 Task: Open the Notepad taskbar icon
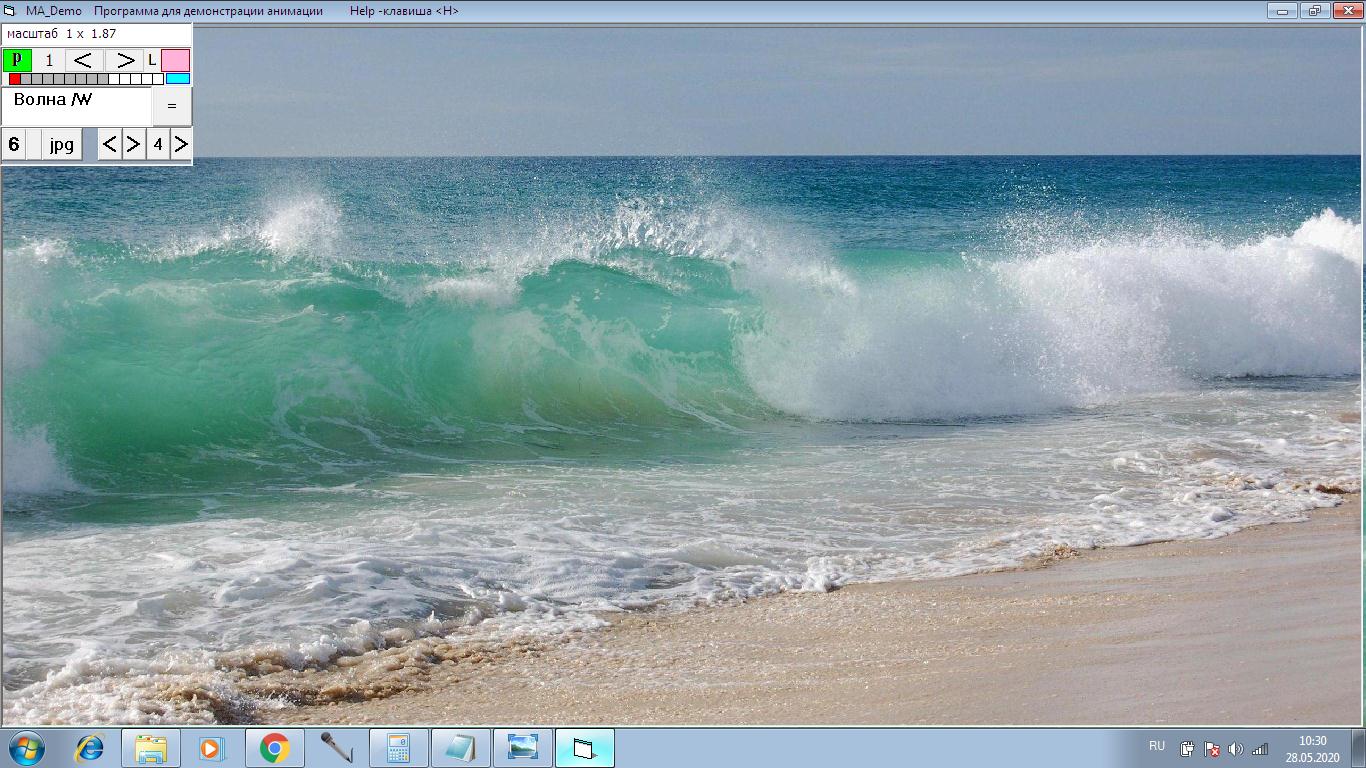[x=460, y=748]
